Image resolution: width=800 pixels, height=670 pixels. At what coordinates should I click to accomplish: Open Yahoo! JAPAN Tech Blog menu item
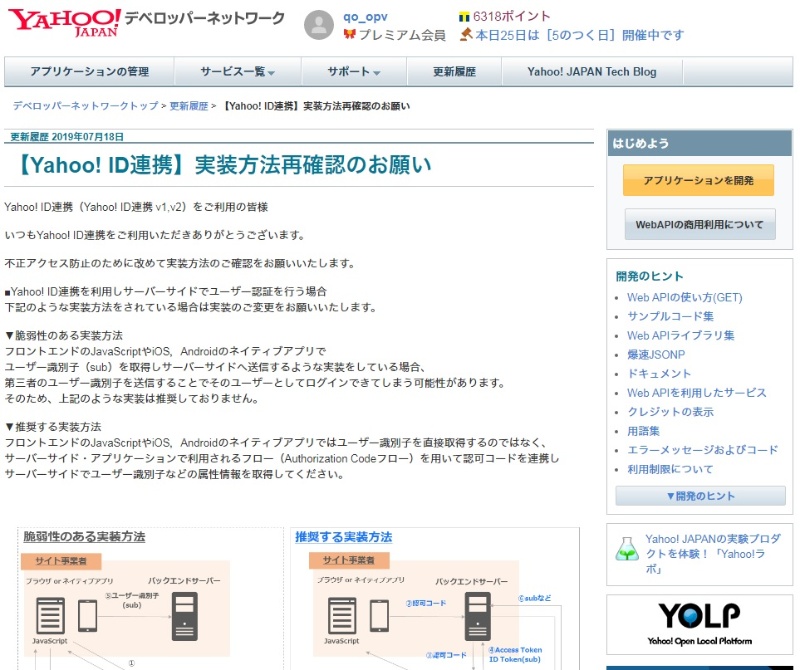(x=592, y=72)
